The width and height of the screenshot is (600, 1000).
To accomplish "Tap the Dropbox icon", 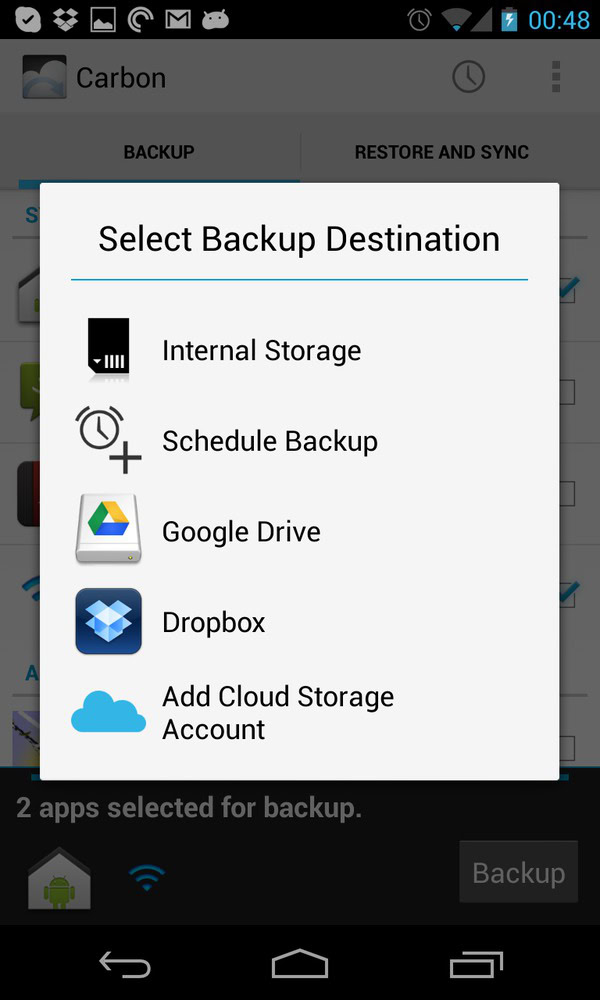I will coord(108,621).
